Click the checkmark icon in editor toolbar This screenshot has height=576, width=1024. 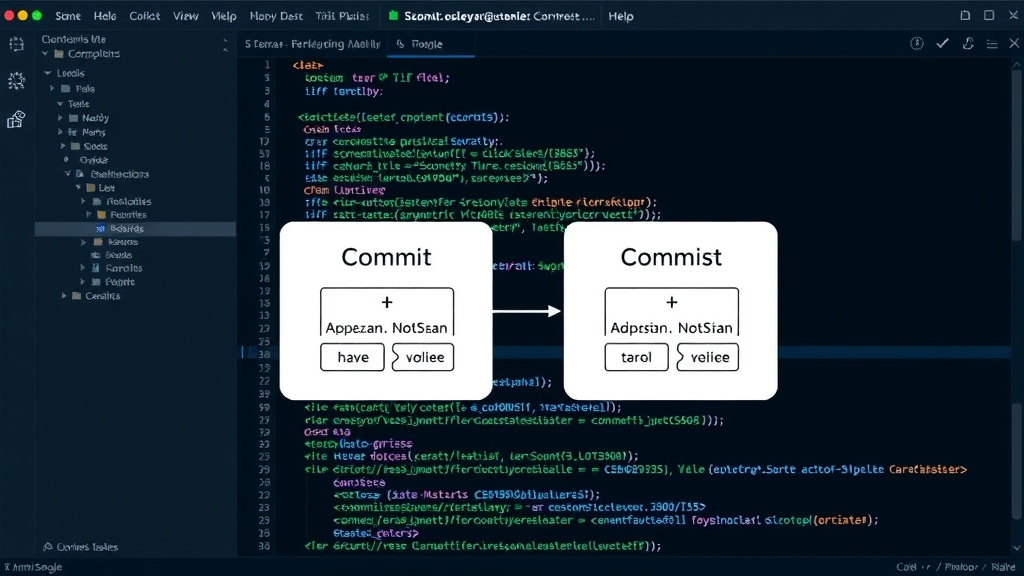(x=942, y=44)
